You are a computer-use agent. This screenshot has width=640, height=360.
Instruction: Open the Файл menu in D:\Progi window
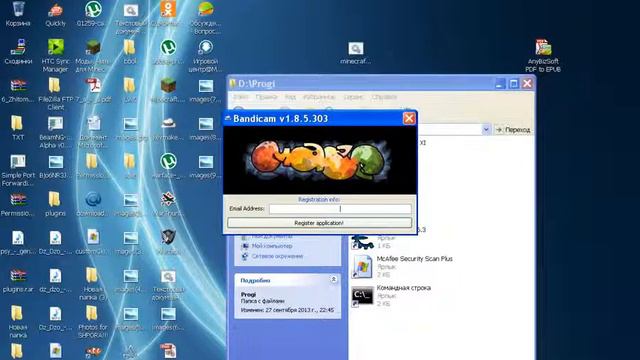240,97
